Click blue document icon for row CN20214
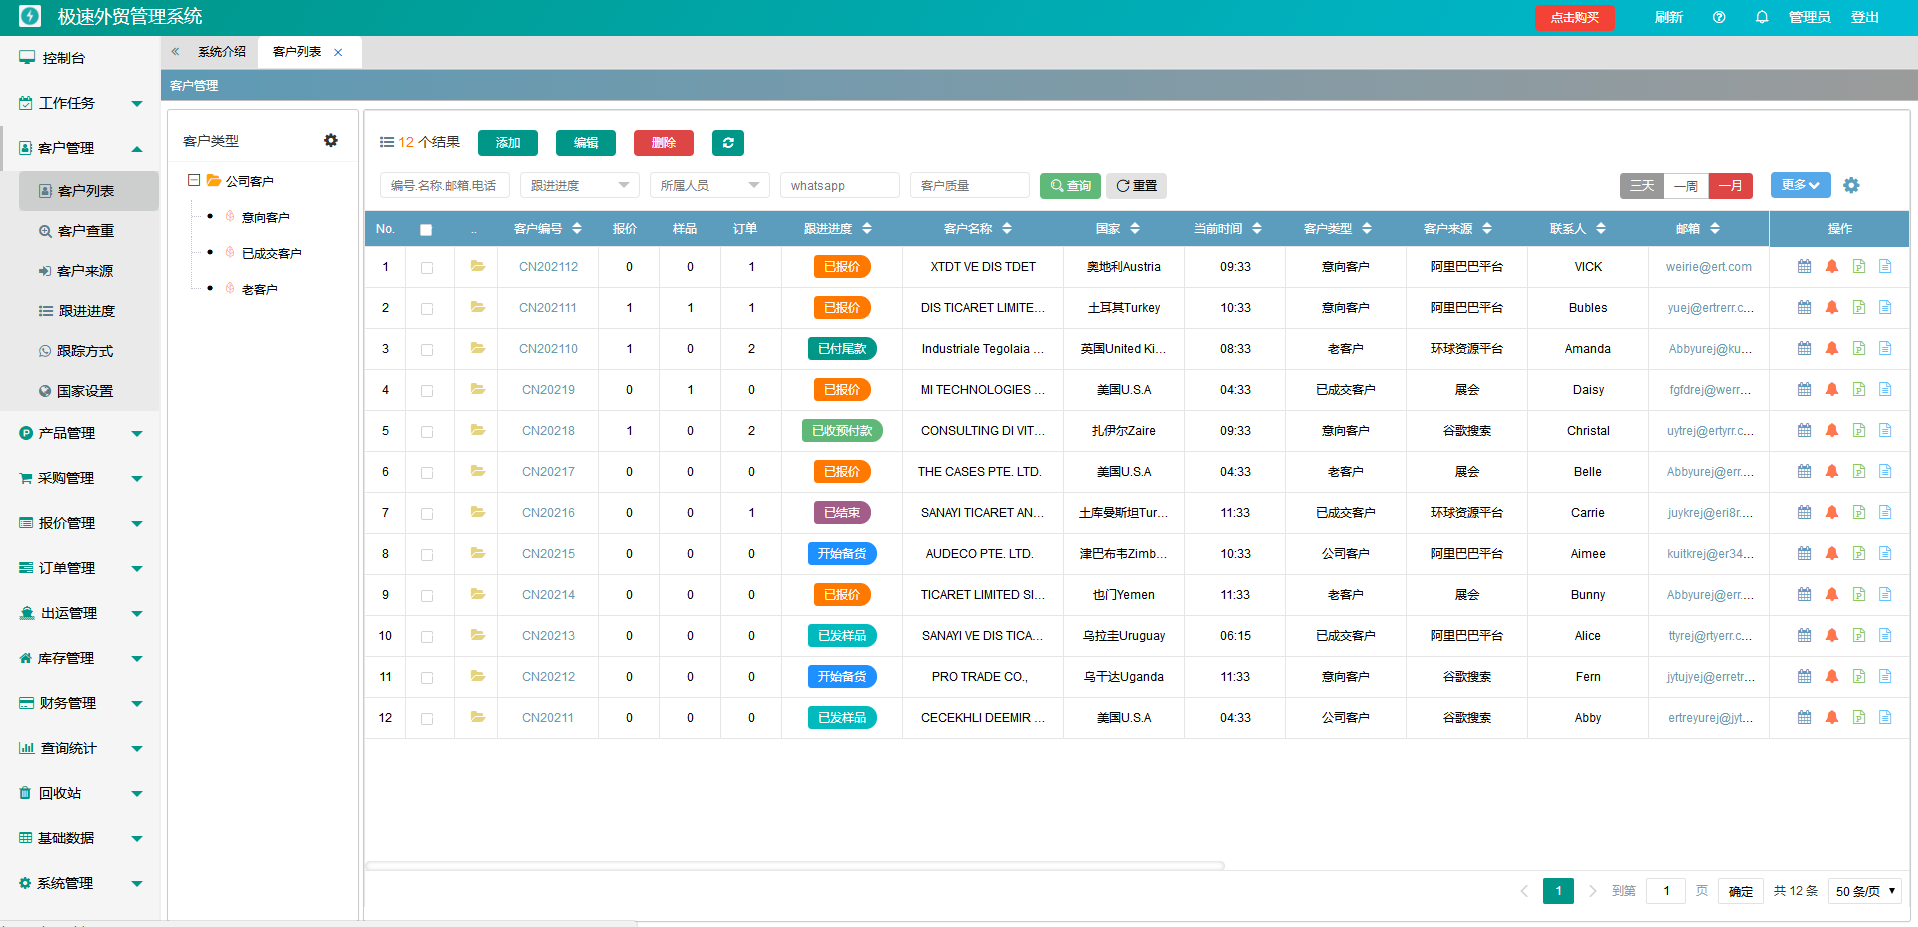Viewport: 1918px width, 927px height. [x=1885, y=594]
